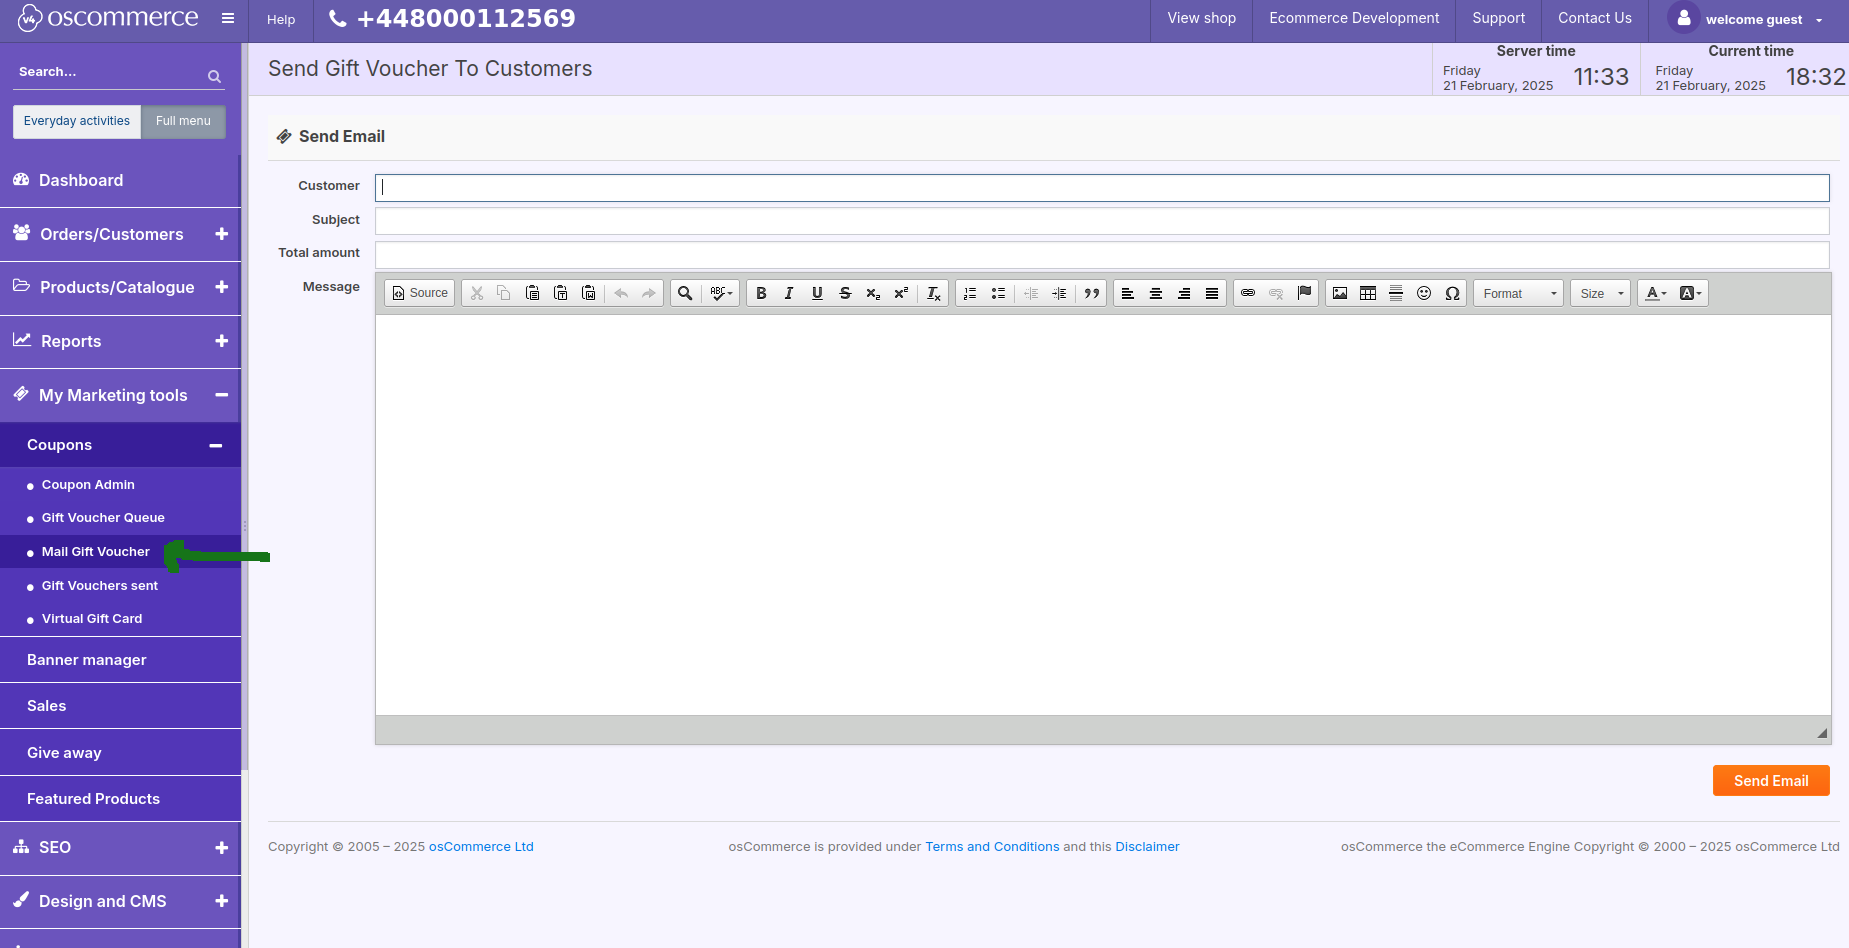This screenshot has height=948, width=1849.
Task: Open Gift Vouchers sent
Action: (100, 586)
